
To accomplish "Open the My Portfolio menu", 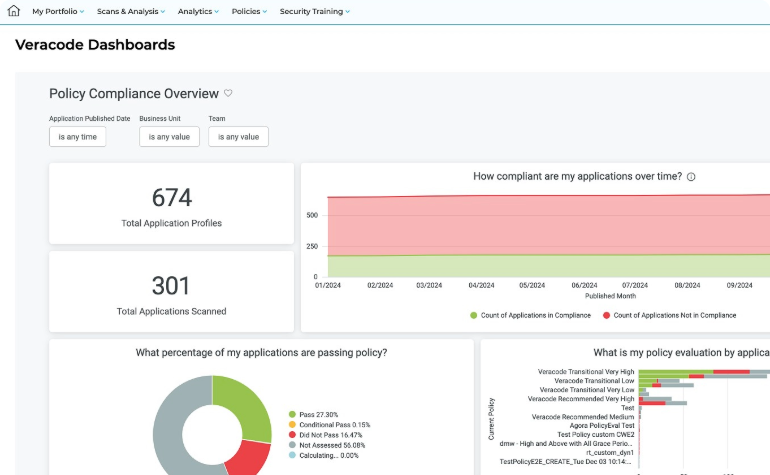I will coord(58,12).
